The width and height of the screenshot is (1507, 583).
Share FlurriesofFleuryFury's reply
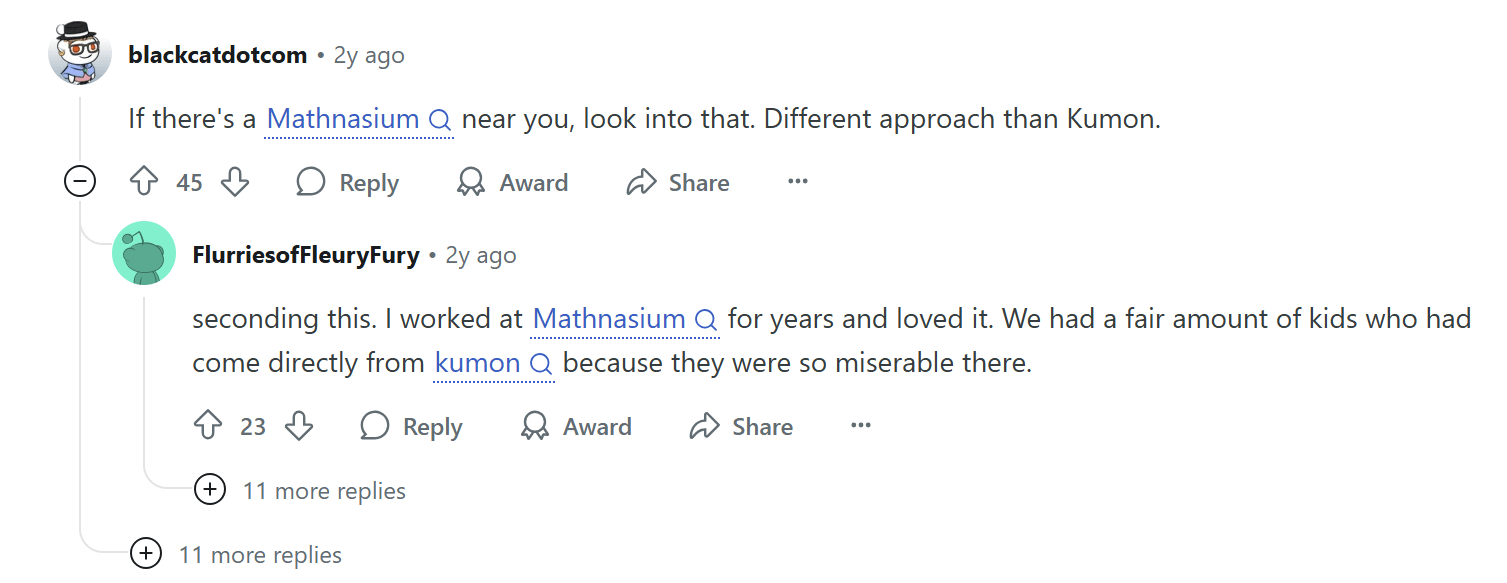[x=741, y=426]
